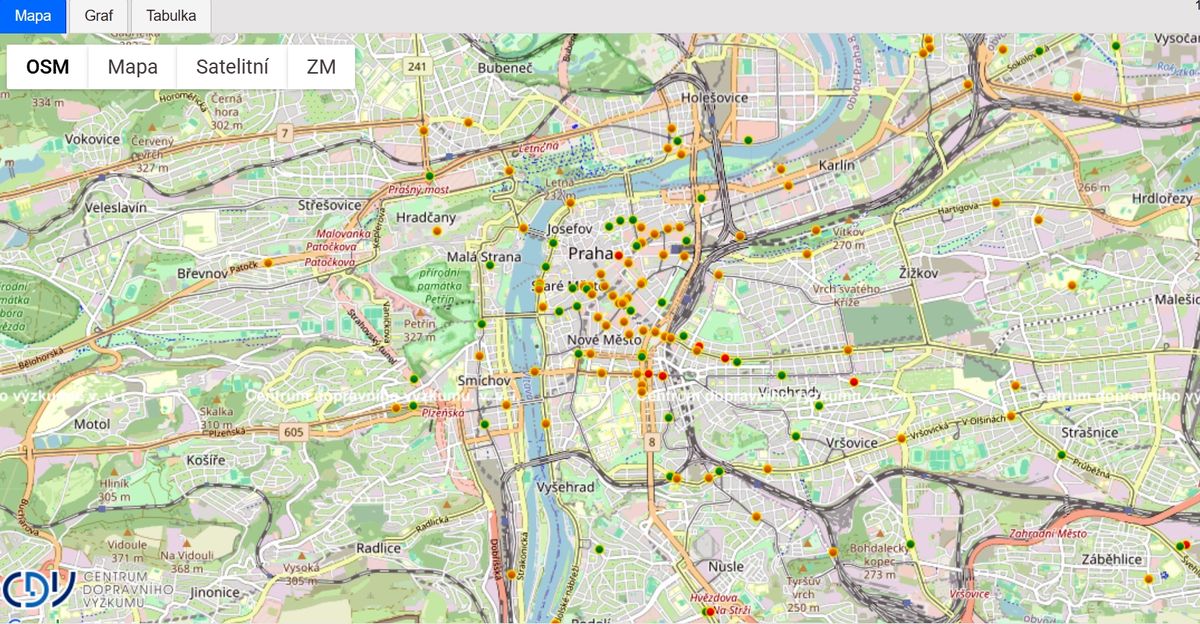
Task: Click the Bubeneč district label
Action: point(505,67)
